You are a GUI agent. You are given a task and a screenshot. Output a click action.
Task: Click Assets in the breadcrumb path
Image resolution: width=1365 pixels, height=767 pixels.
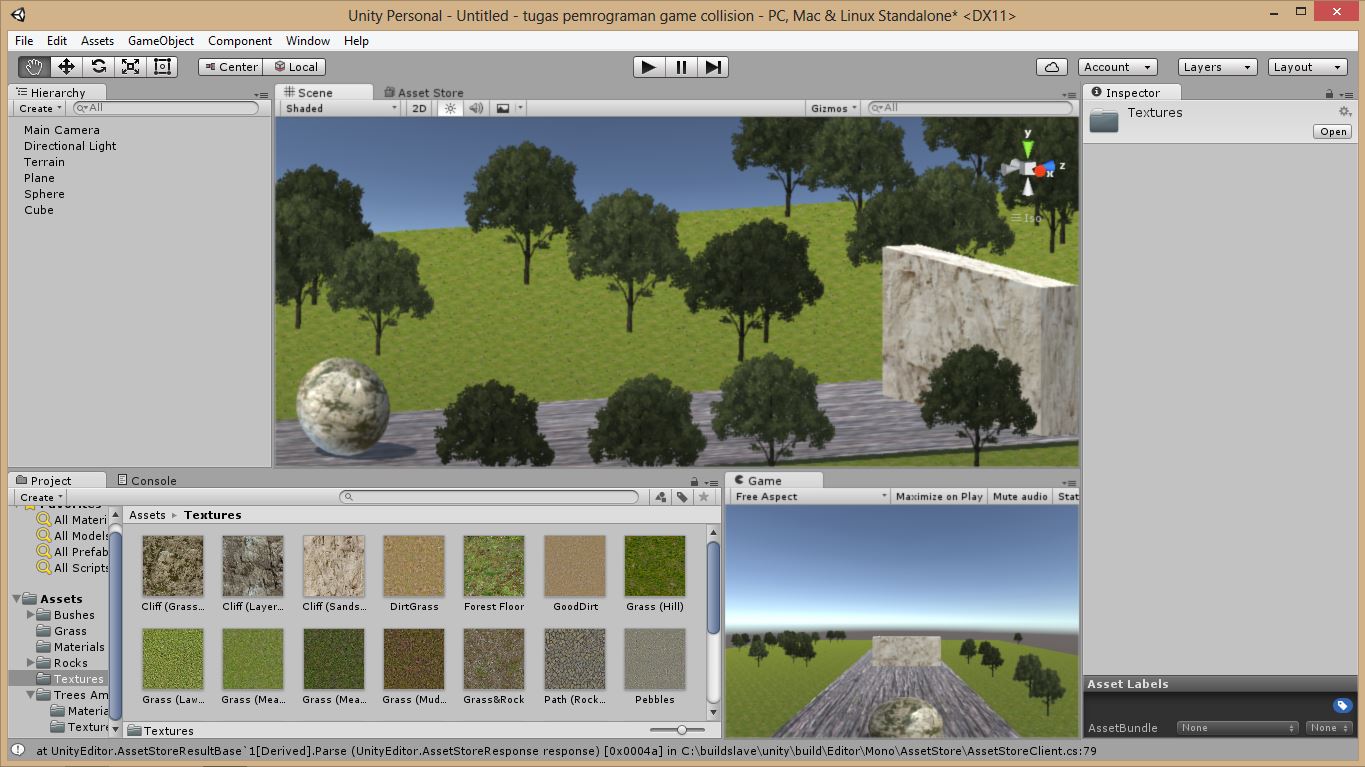coord(147,515)
